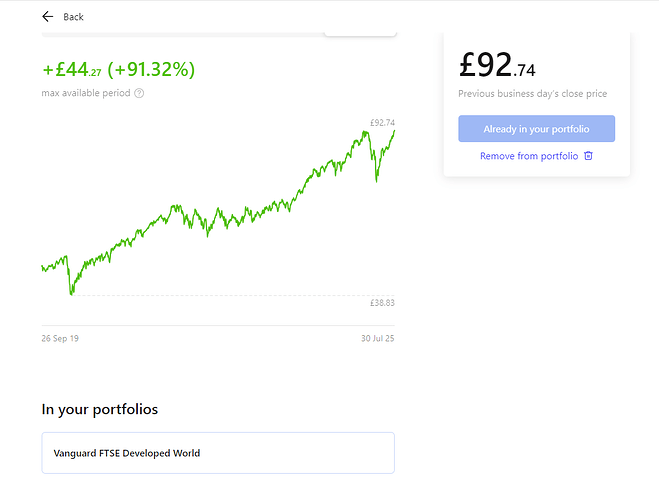Click the £38.83 chart low label
Viewport: 659px width, 500px height.
[382, 302]
